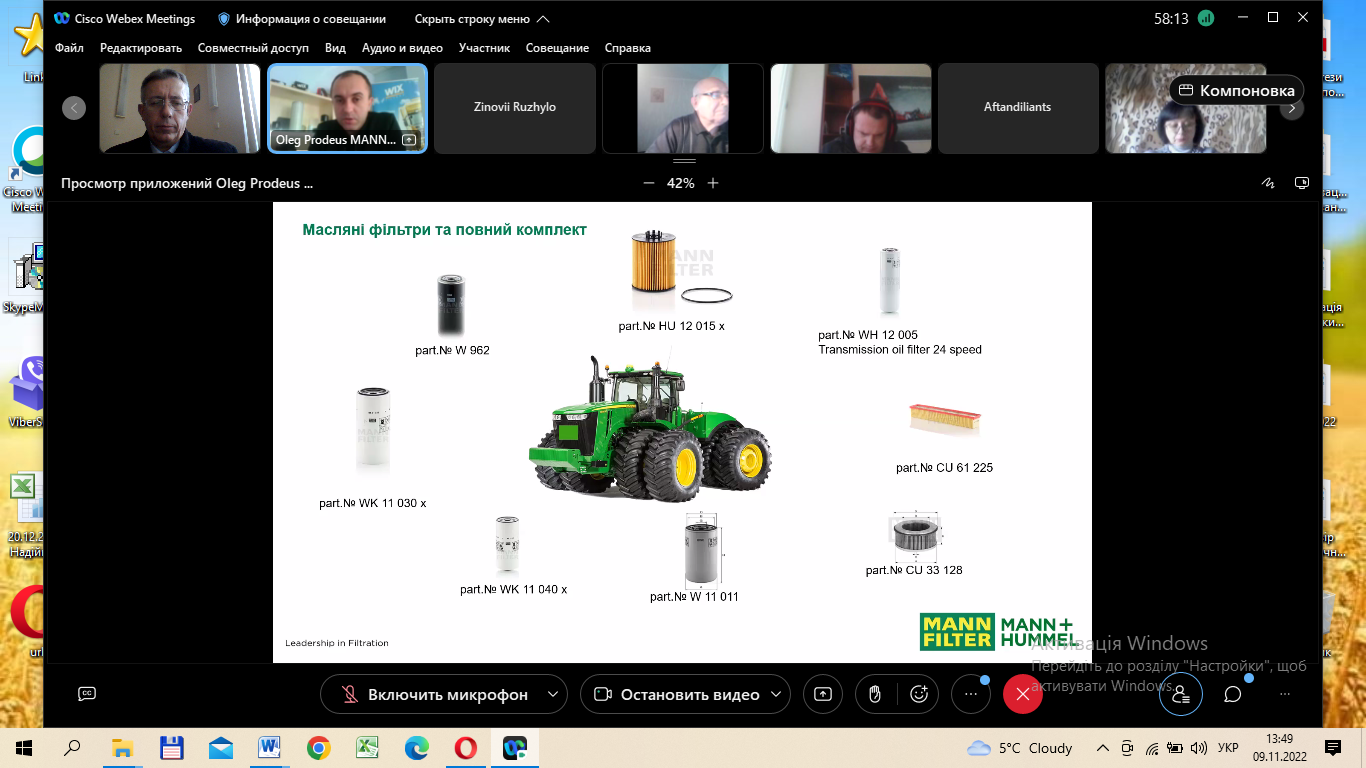Image resolution: width=1366 pixels, height=768 pixels.
Task: Click the green connection quality indicator
Action: [1206, 18]
